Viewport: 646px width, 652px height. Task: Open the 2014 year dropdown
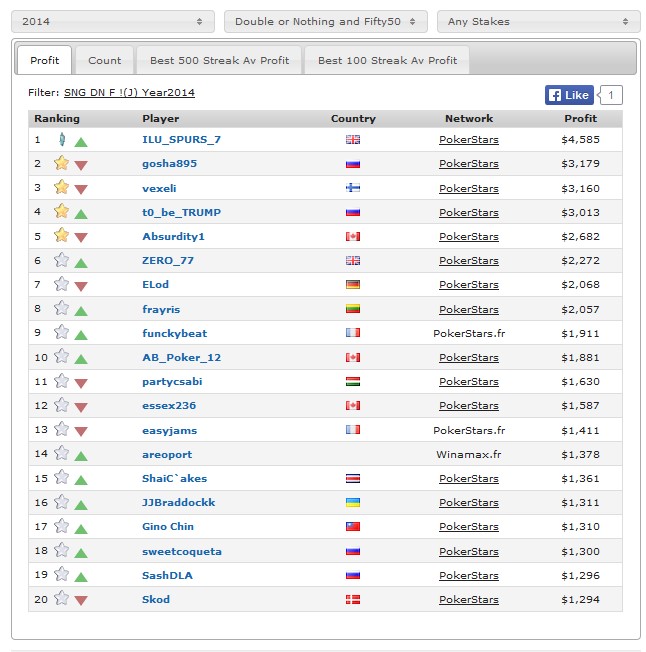click(113, 21)
